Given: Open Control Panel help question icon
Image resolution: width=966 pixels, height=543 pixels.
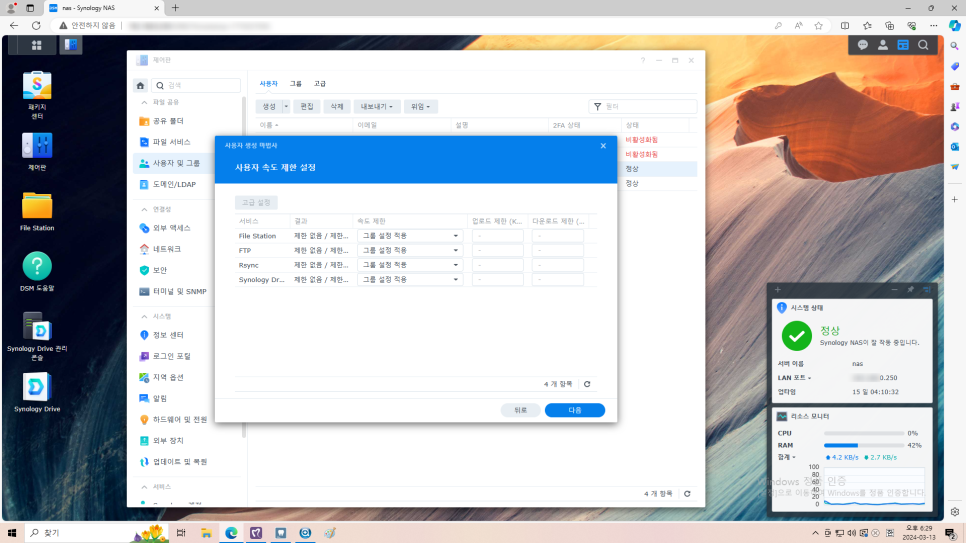Looking at the screenshot, I should pos(643,60).
